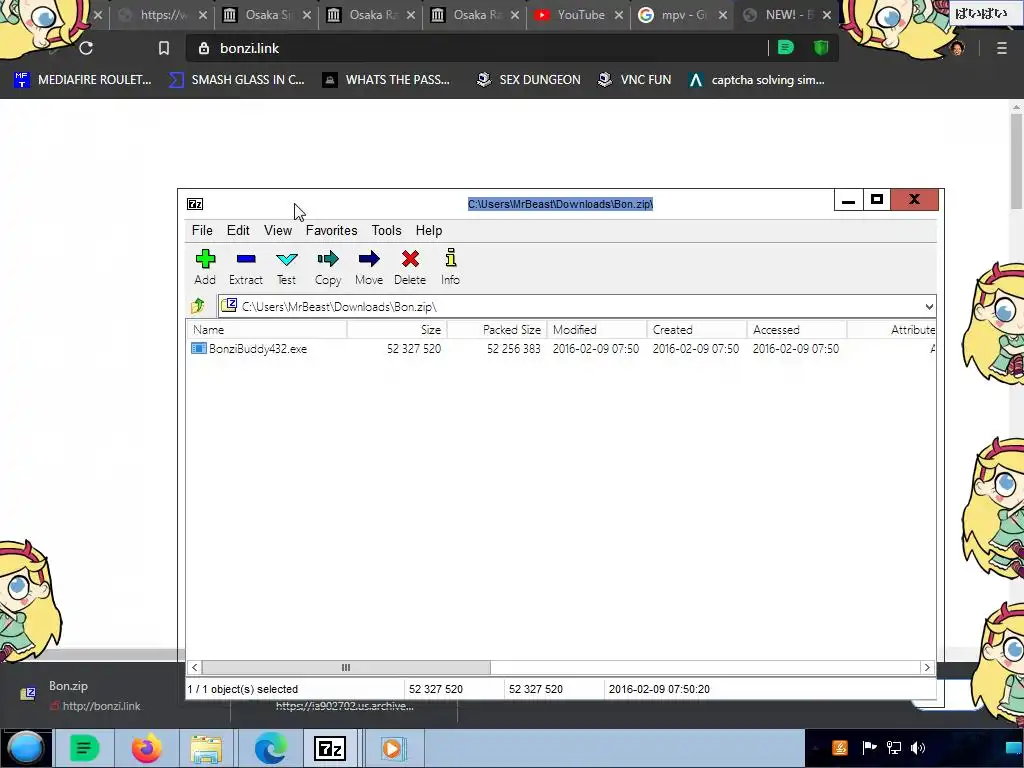The width and height of the screenshot is (1024, 768).
Task: Open the Action Center flag tray icon
Action: 869,748
